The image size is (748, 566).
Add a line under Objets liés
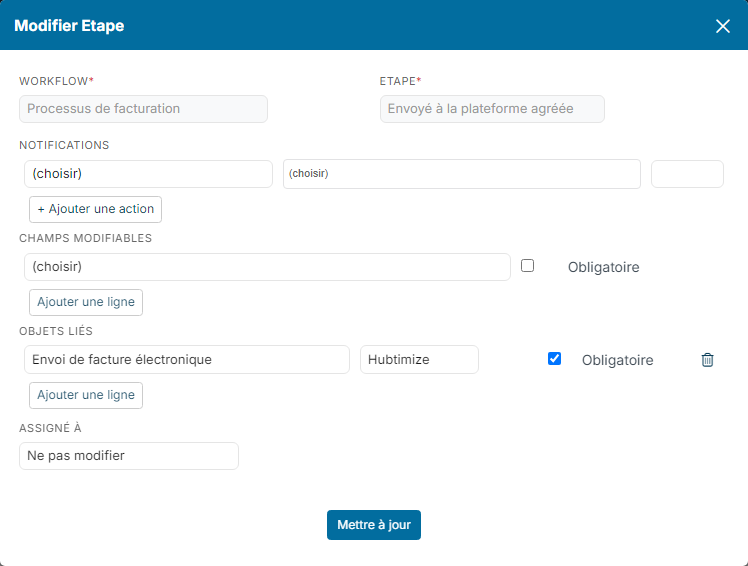click(86, 396)
